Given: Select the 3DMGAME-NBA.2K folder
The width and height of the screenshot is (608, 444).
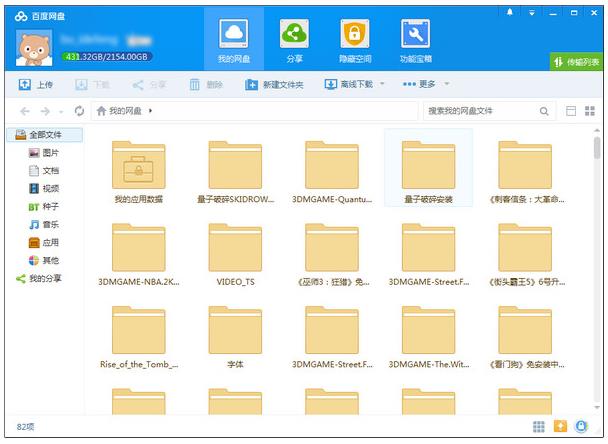Looking at the screenshot, I should (x=138, y=255).
